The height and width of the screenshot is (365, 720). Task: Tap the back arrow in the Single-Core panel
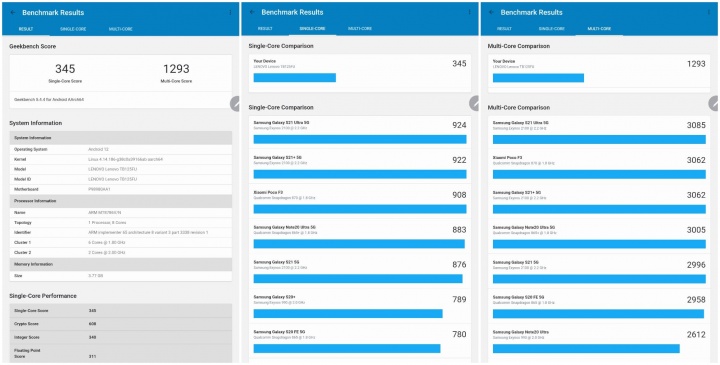[252, 12]
